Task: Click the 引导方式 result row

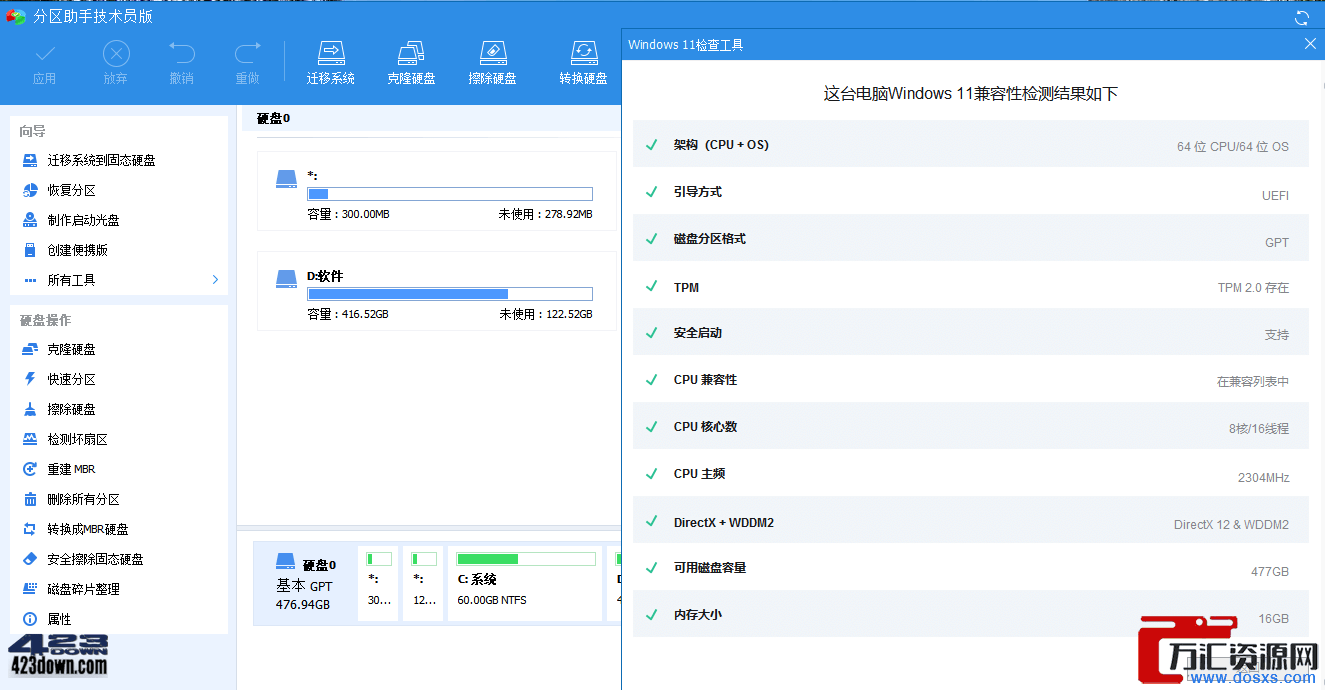Action: point(971,192)
